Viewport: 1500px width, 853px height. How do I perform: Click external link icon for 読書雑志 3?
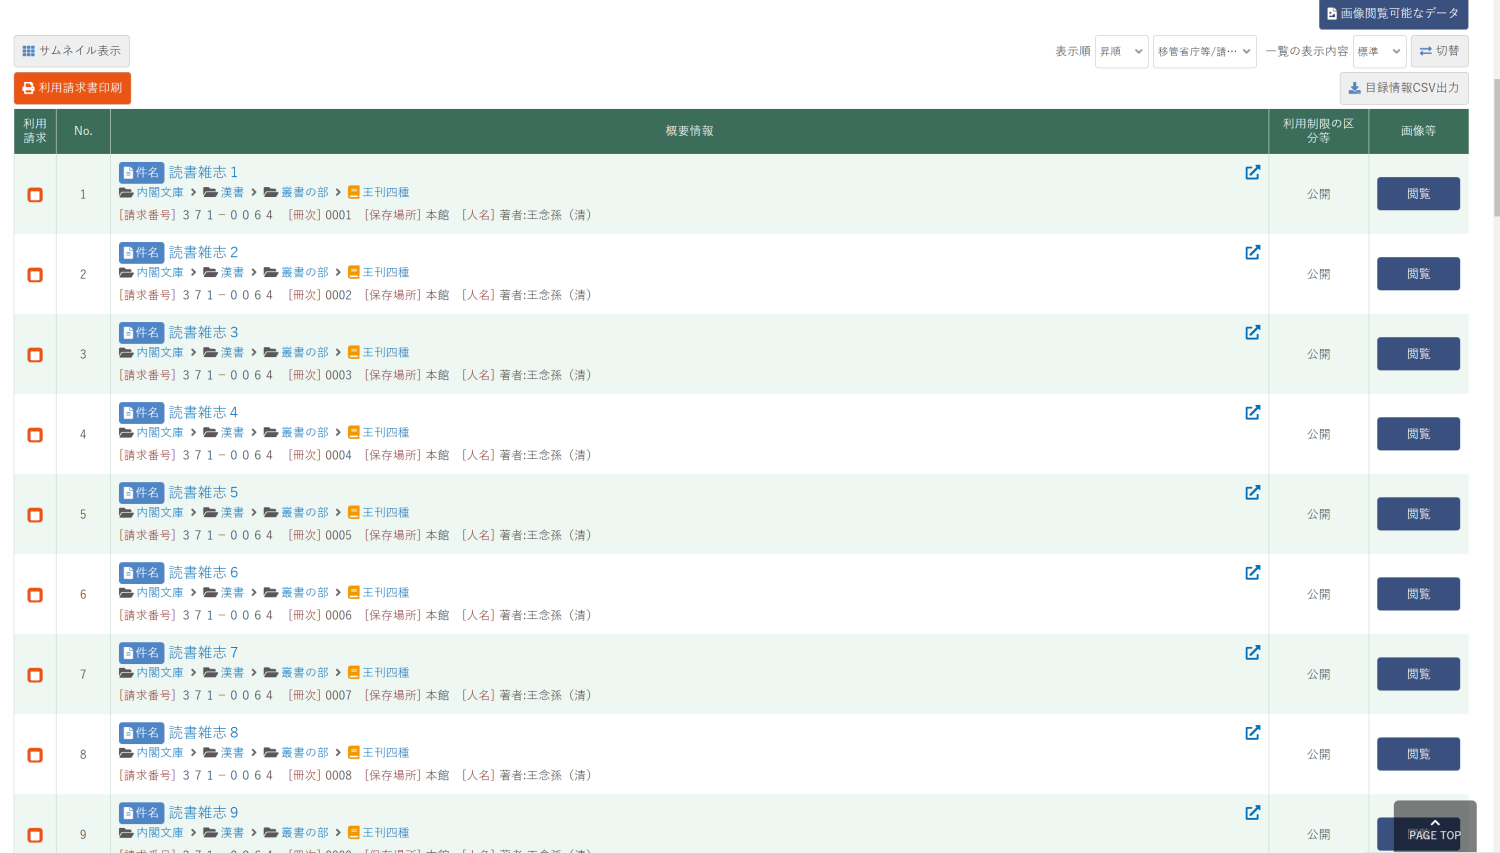[x=1252, y=333]
